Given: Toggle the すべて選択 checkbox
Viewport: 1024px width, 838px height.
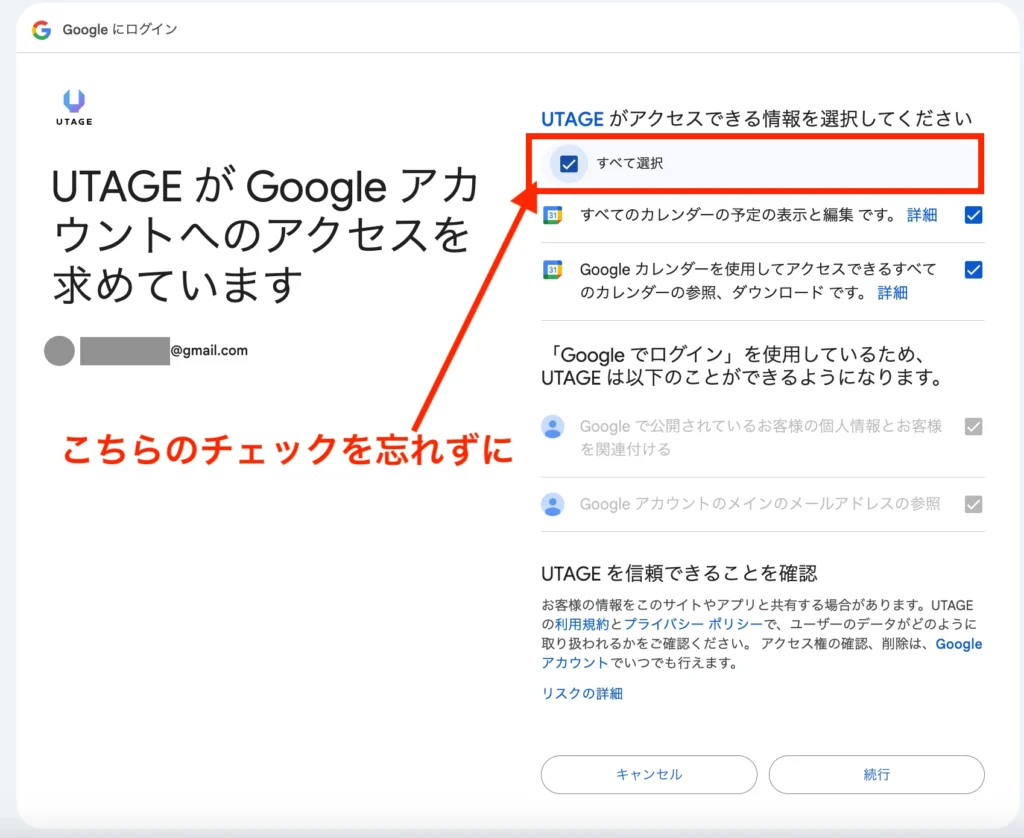Looking at the screenshot, I should [569, 163].
